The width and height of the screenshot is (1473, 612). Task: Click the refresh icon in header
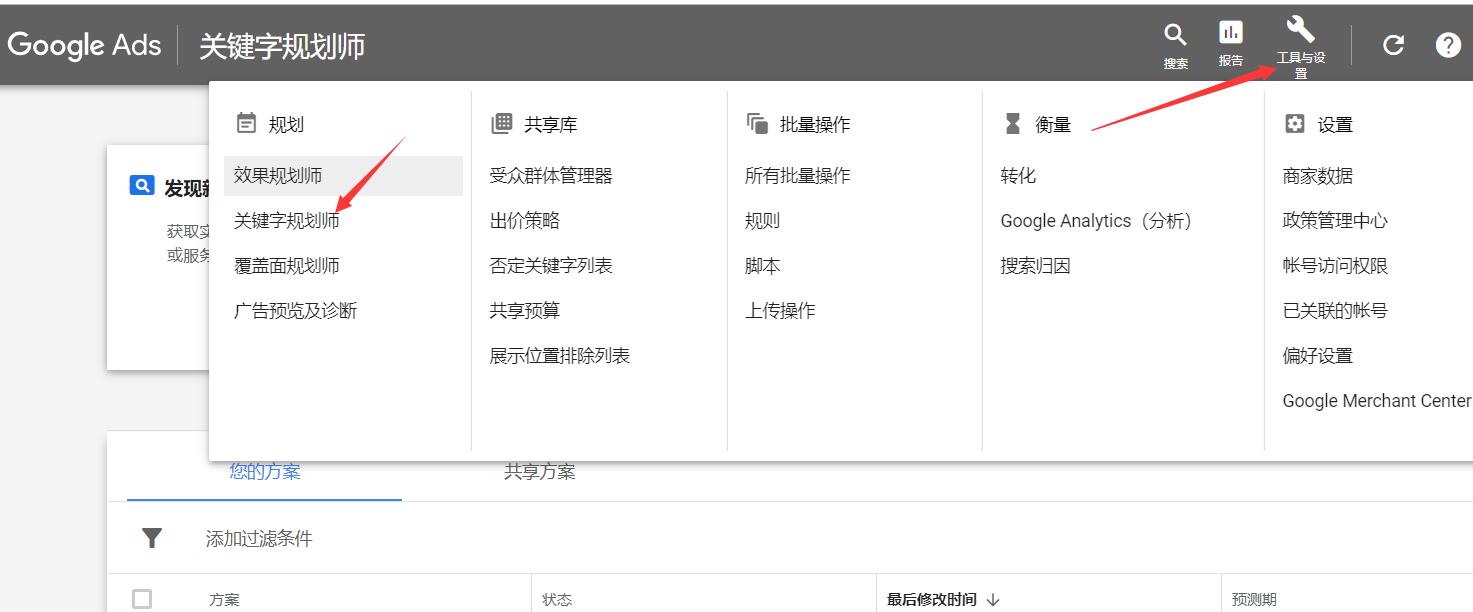tap(1393, 45)
